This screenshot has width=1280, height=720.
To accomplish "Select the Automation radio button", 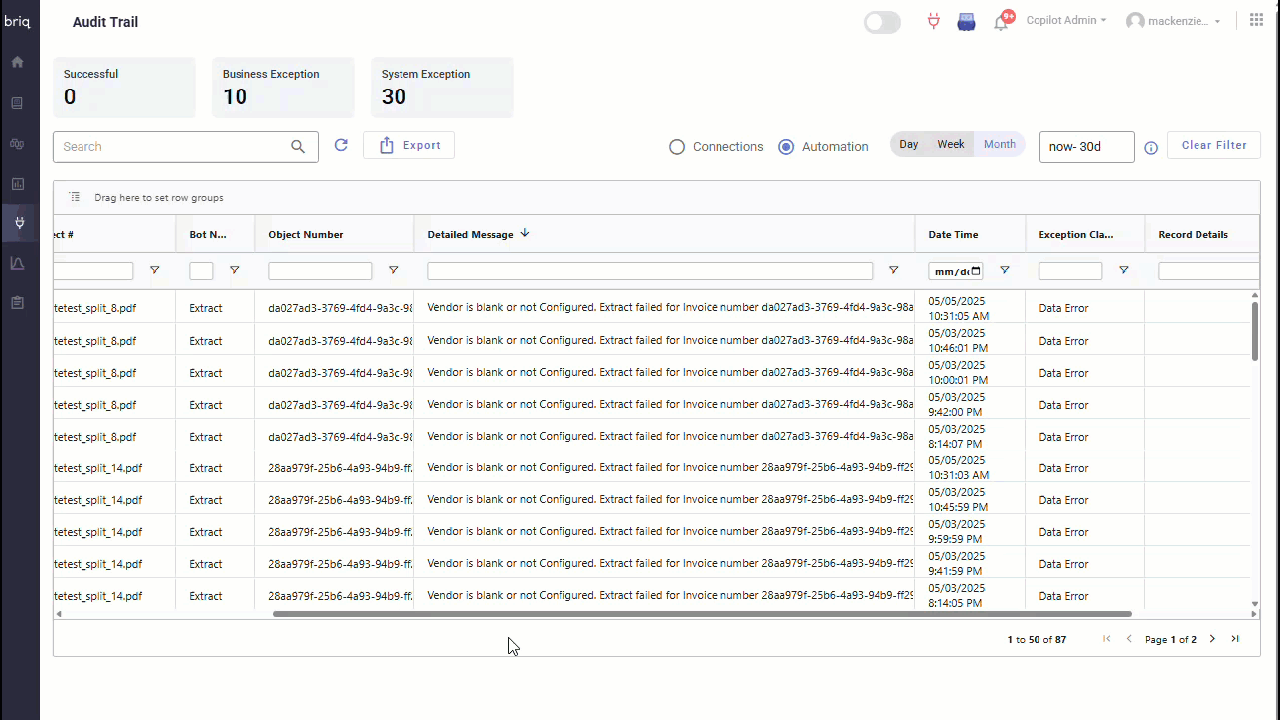I will pyautogui.click(x=786, y=147).
